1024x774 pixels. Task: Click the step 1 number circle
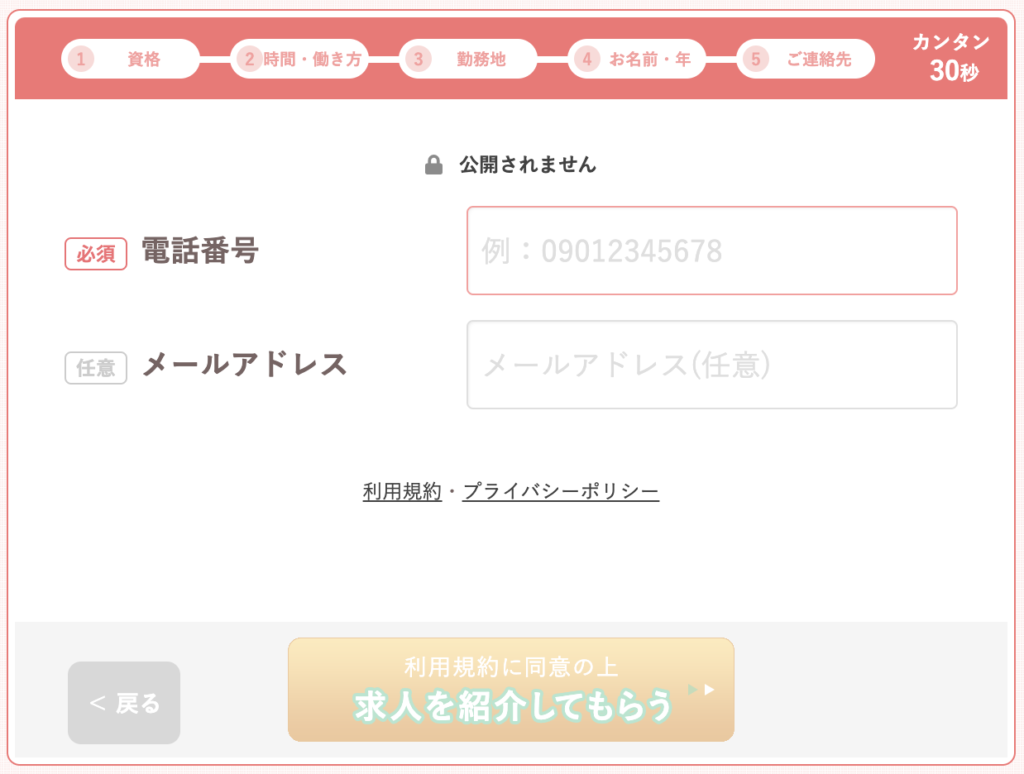click(x=81, y=59)
